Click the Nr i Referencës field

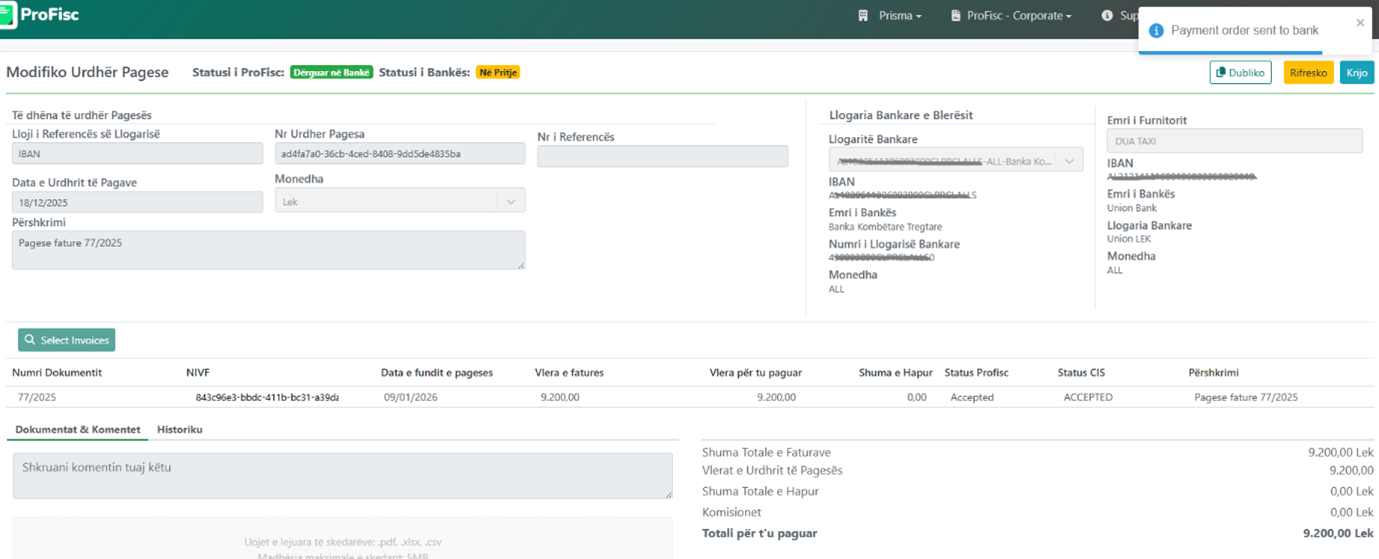tap(662, 156)
